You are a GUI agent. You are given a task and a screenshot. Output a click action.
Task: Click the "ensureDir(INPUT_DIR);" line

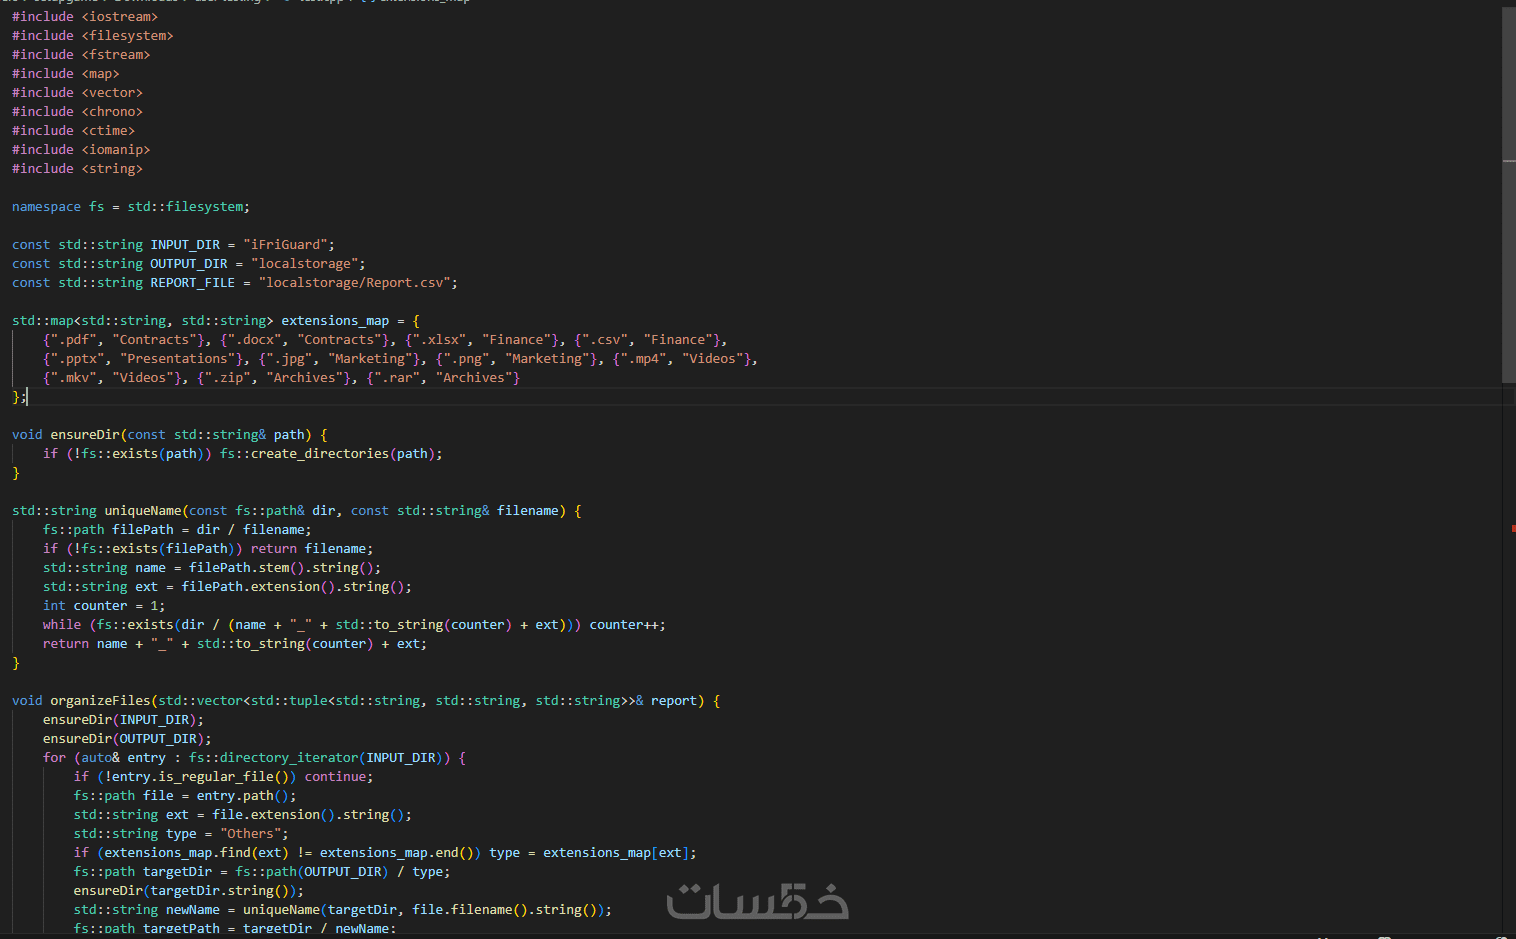tap(124, 720)
